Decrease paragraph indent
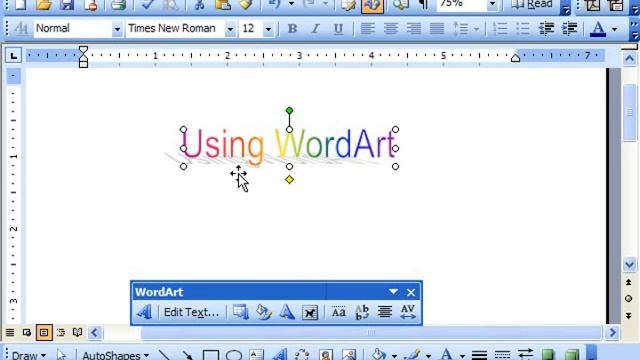Image resolution: width=640 pixels, height=360 pixels. 546,29
